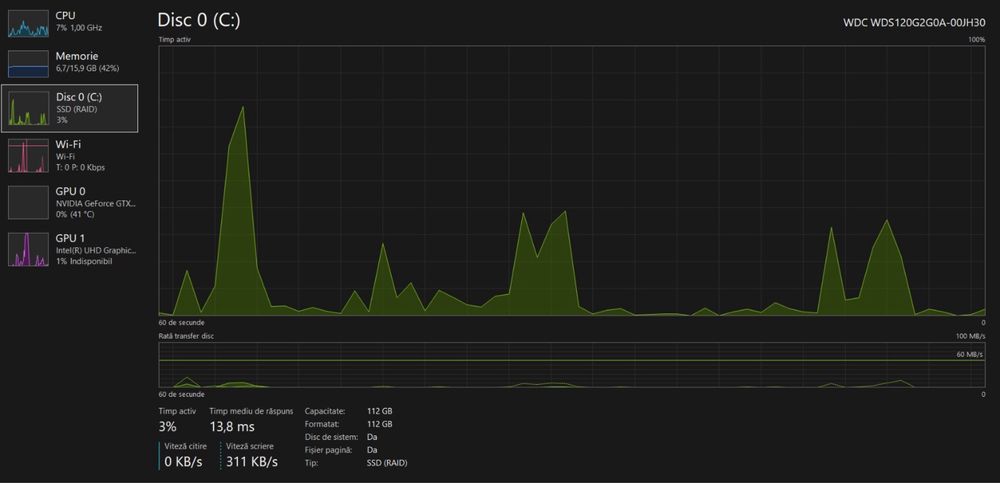Show GPU 1 Intel UHD Graphics details
Image resolution: width=1000 pixels, height=483 pixels.
click(x=70, y=249)
